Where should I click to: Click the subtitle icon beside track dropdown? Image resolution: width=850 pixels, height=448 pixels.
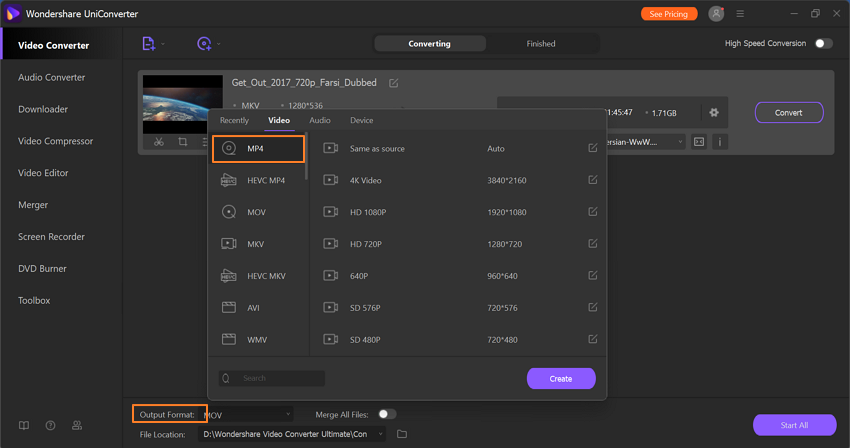coord(699,142)
